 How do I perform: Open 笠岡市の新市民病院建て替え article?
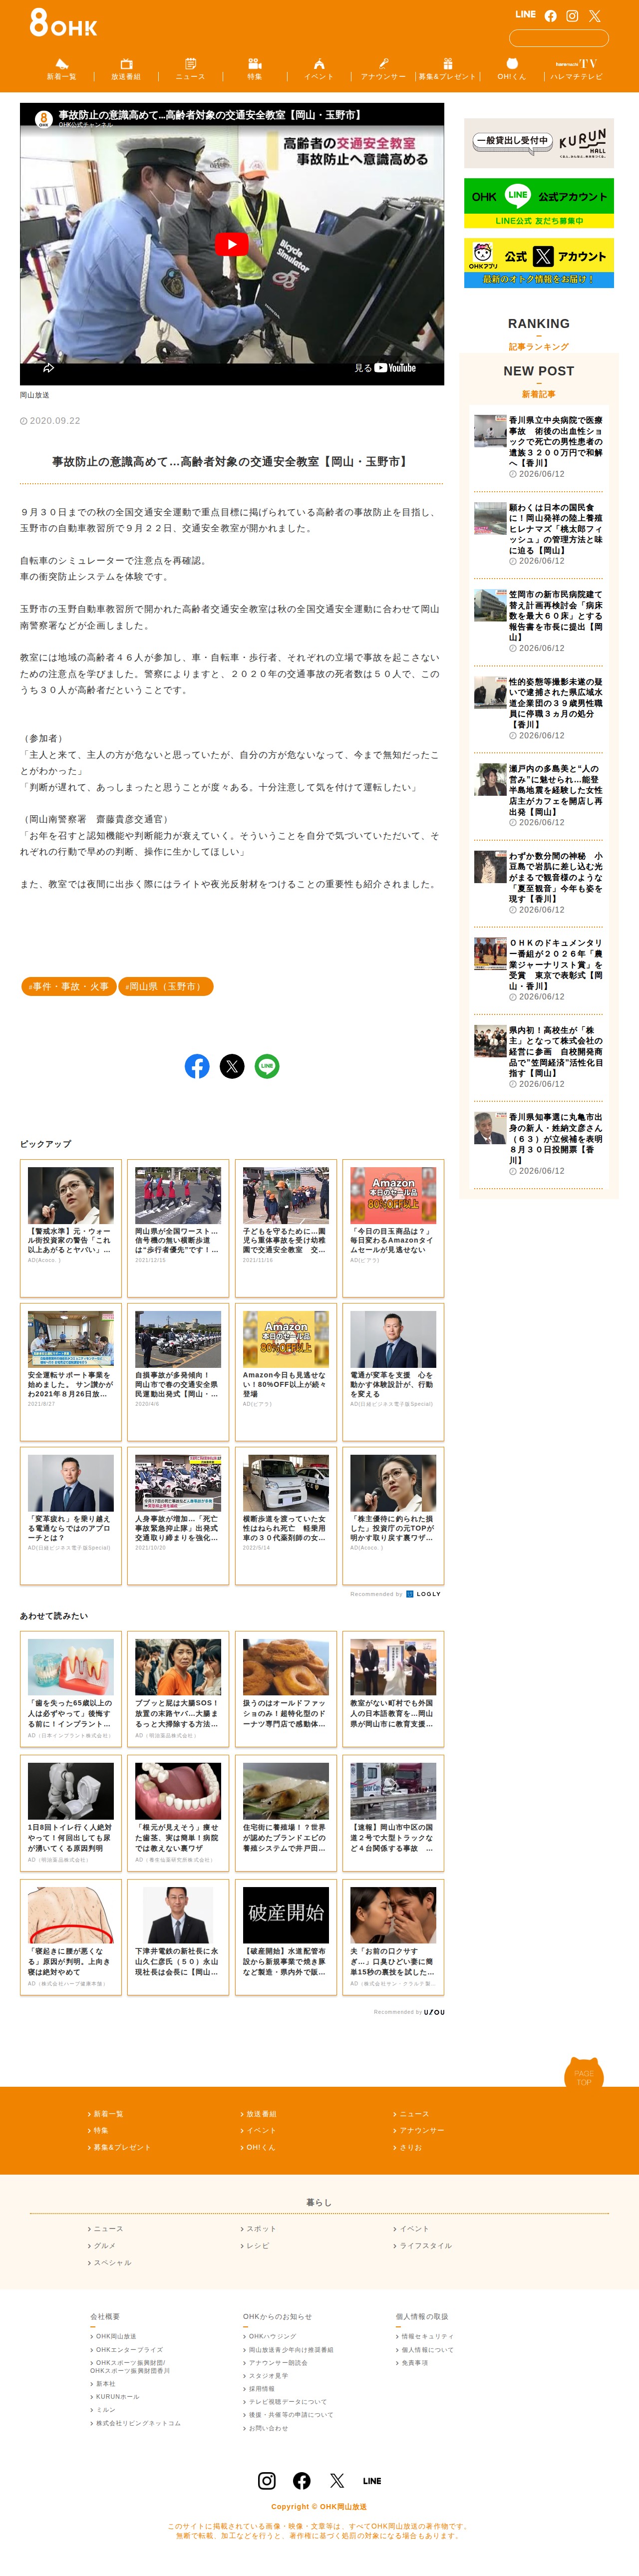pos(538,620)
